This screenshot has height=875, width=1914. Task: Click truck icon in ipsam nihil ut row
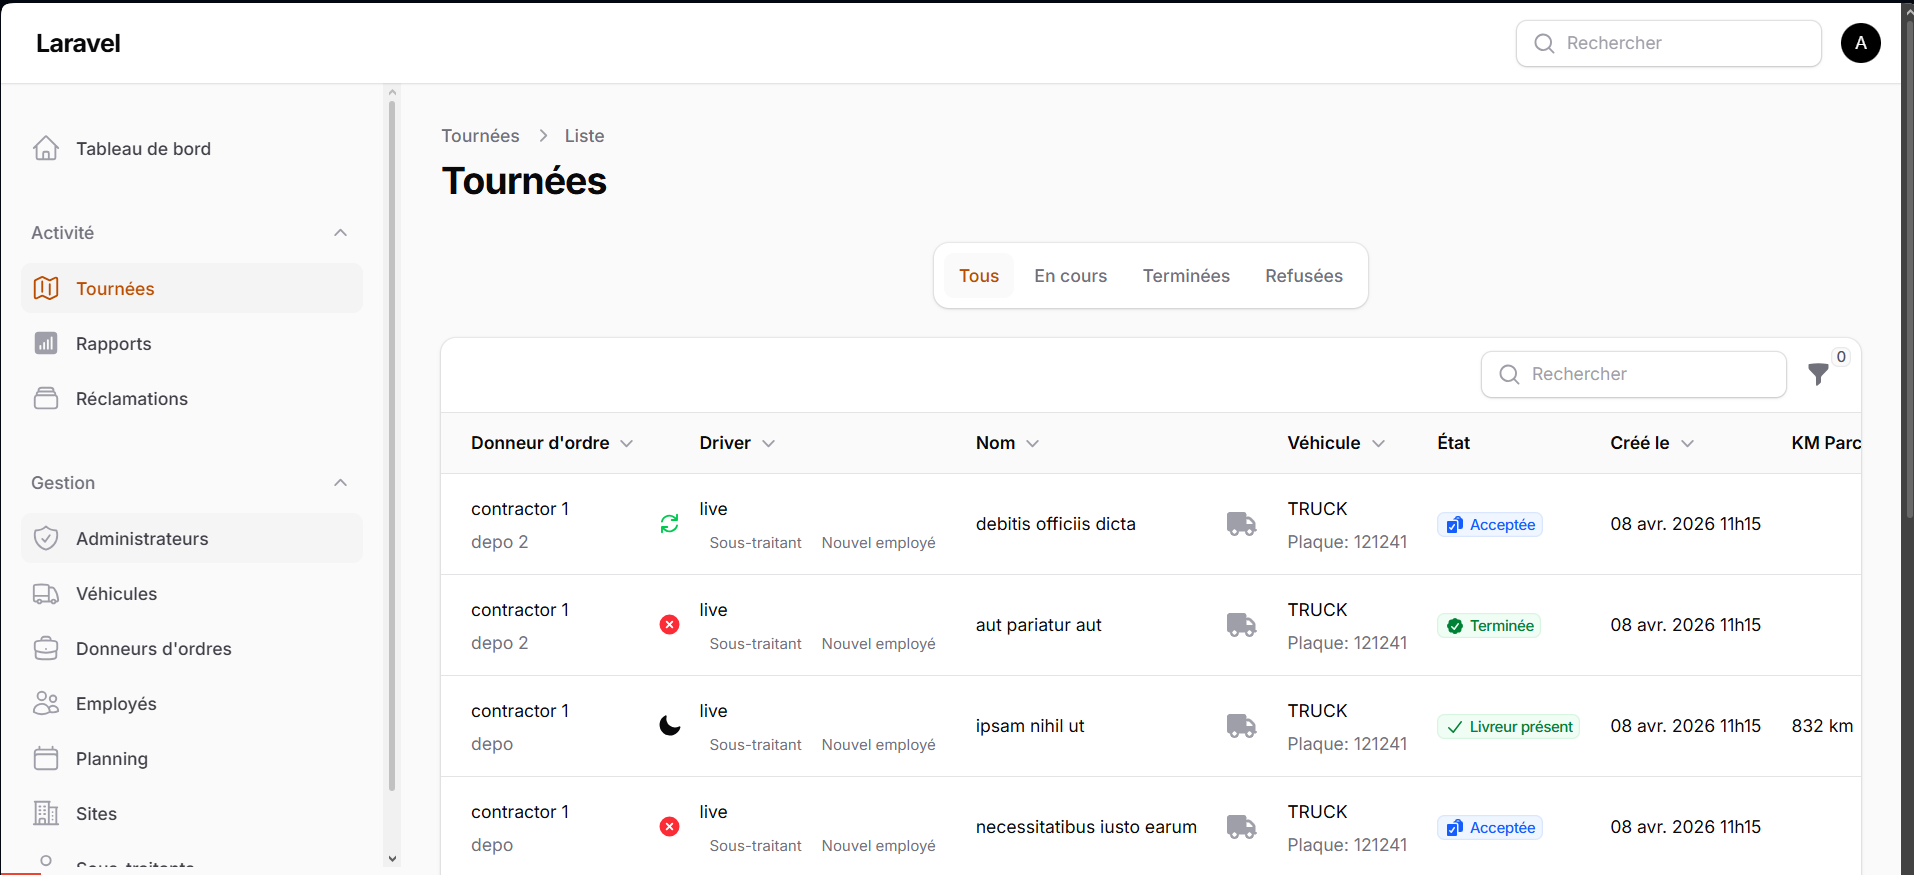(x=1241, y=726)
